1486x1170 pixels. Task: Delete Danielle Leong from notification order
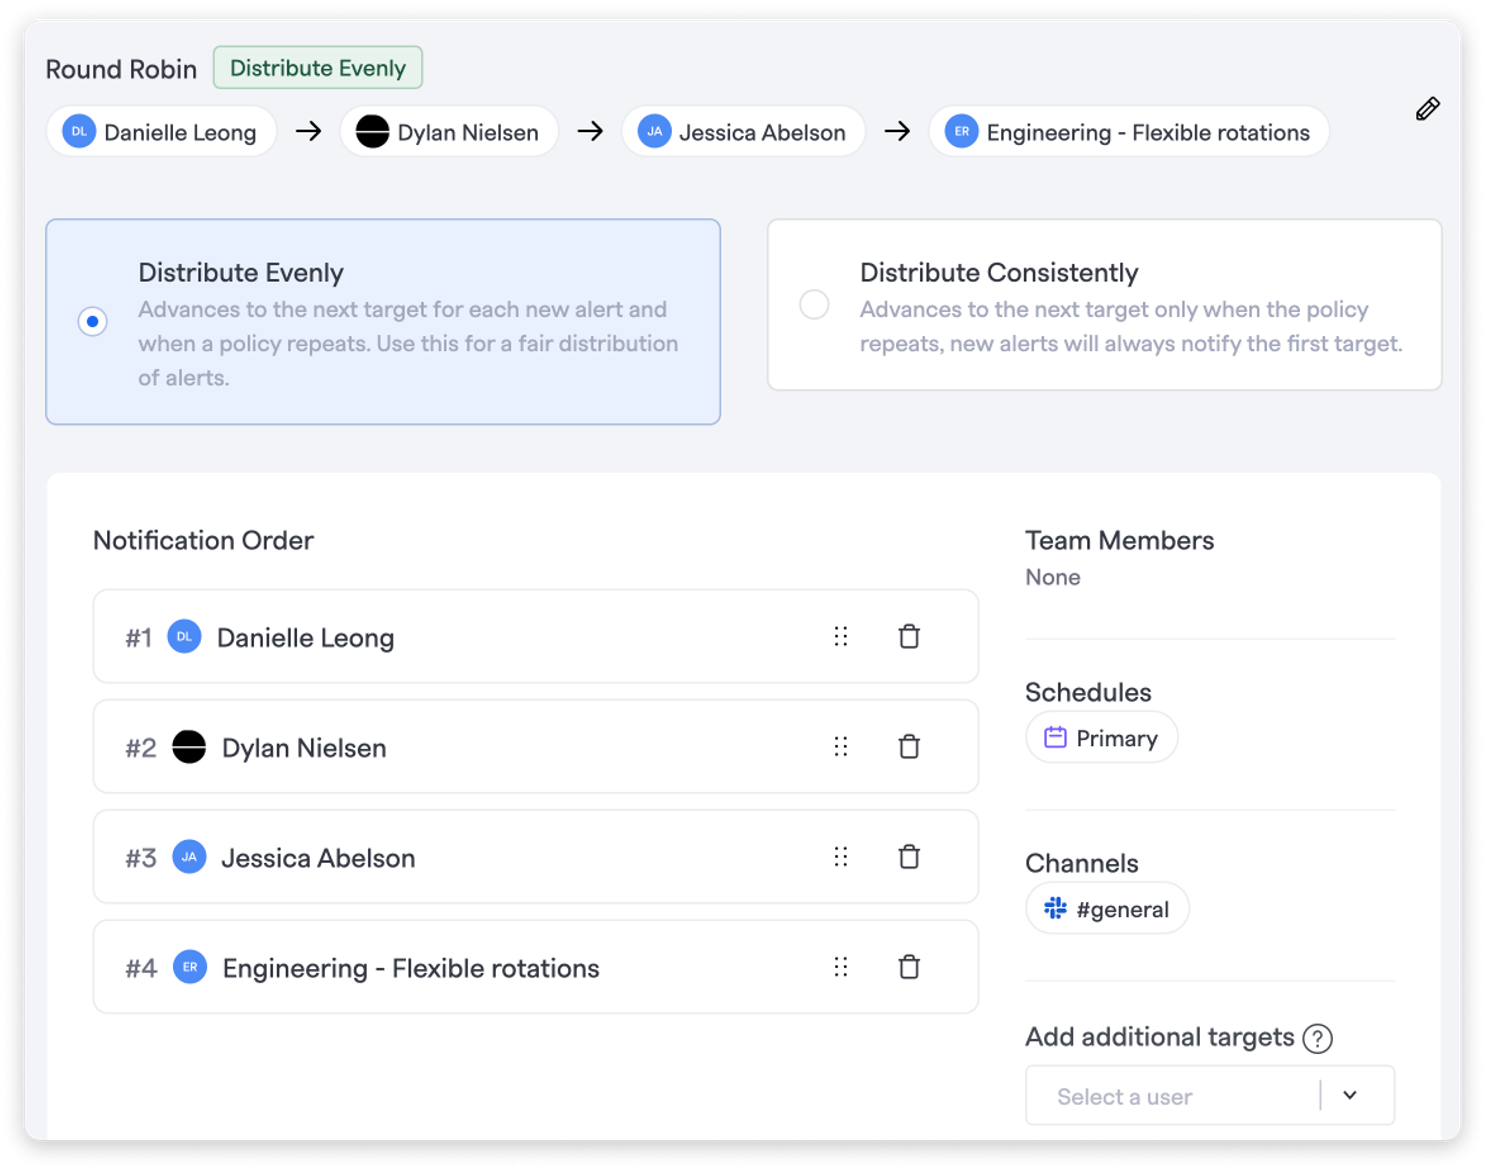pos(909,636)
